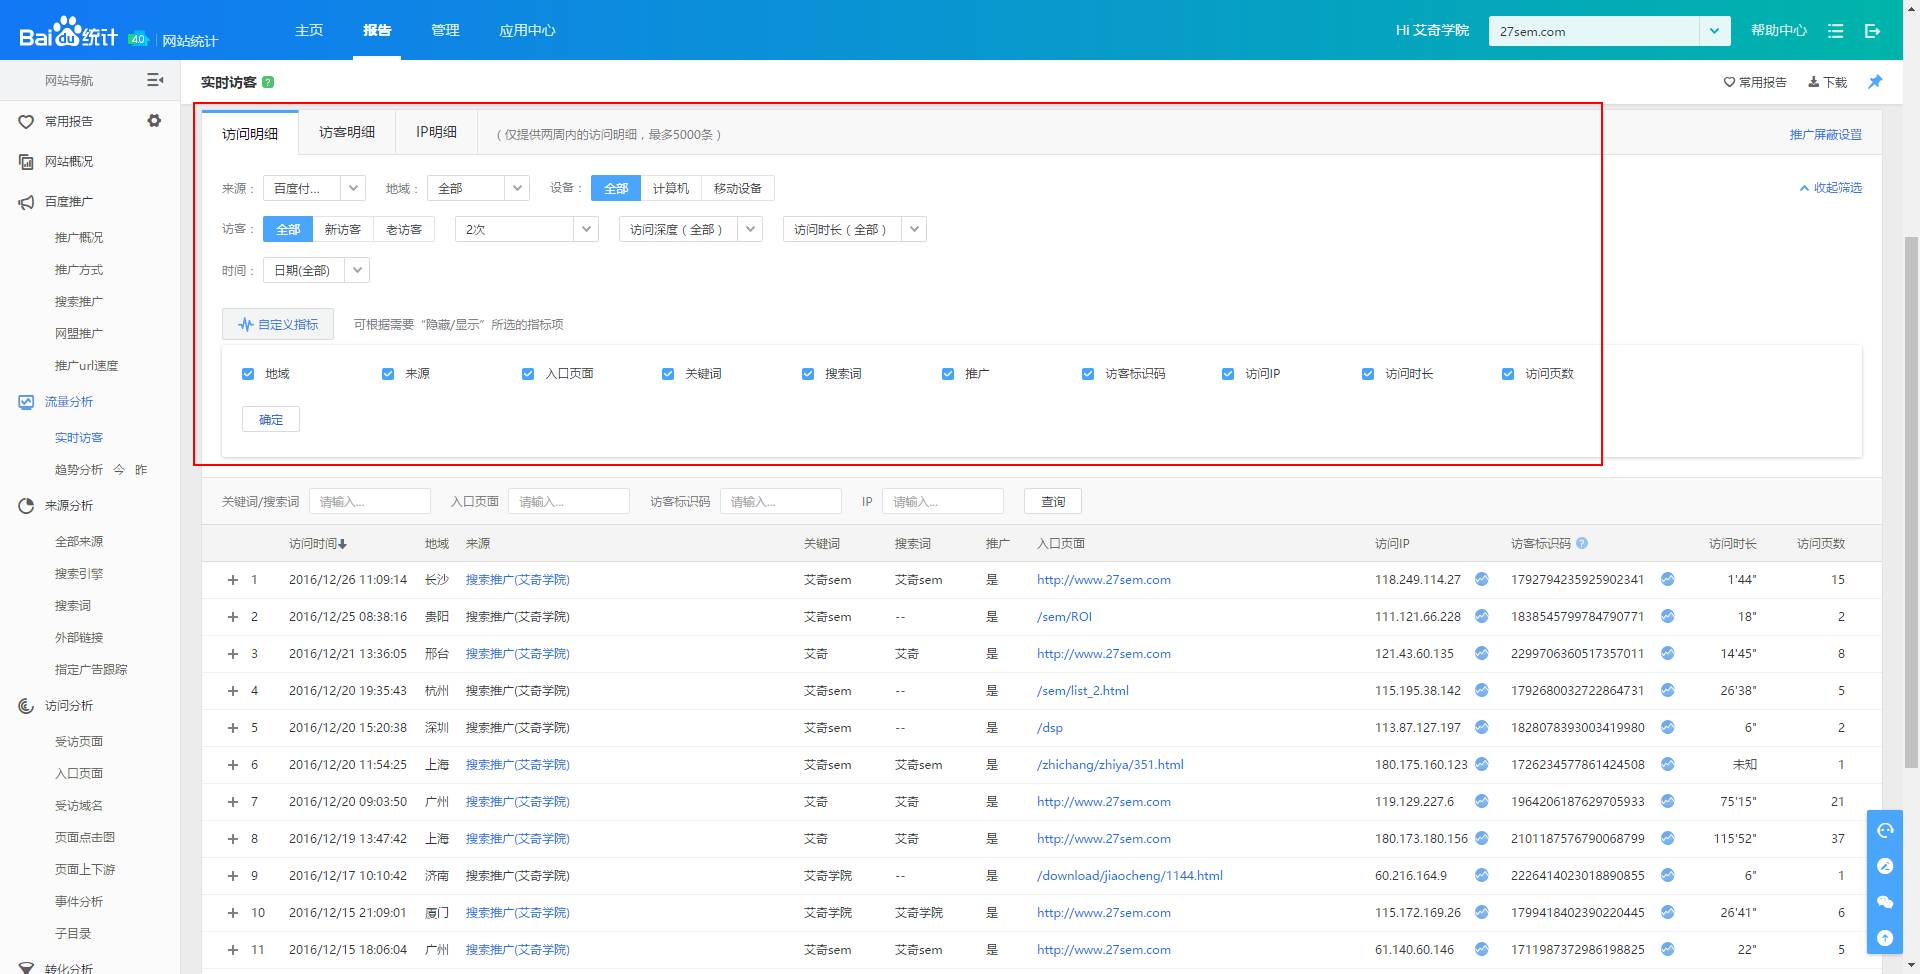This screenshot has height=974, width=1920.
Task: Click the 关键词/搜索词 input field
Action: [370, 502]
